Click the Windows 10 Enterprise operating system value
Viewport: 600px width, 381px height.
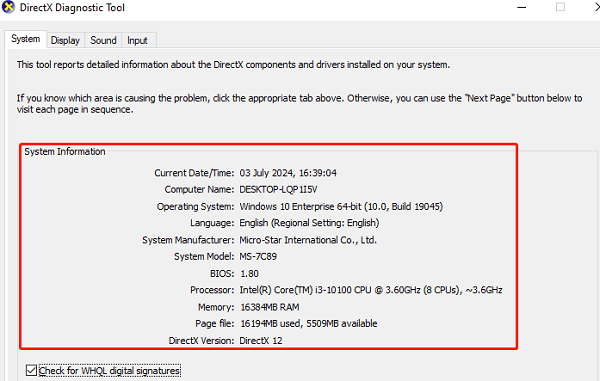[x=341, y=207]
